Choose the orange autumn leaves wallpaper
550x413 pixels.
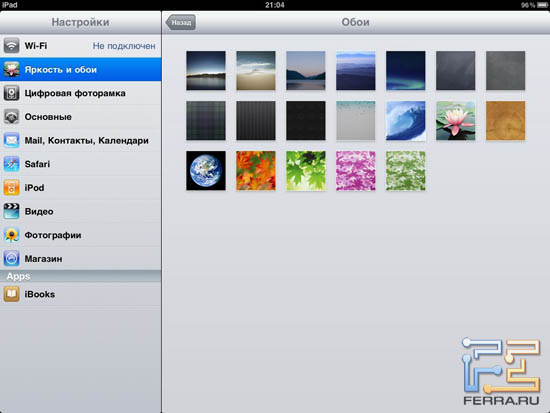click(256, 171)
